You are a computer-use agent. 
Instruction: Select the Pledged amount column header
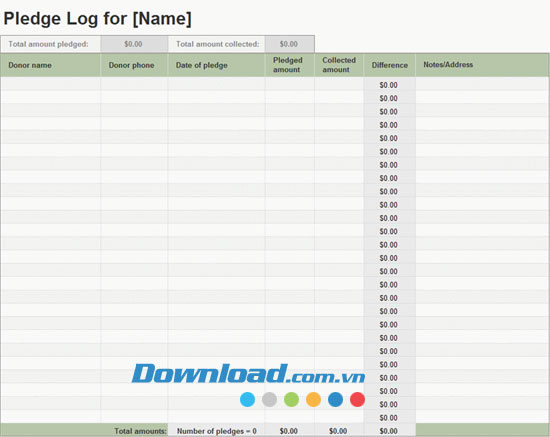click(x=290, y=65)
